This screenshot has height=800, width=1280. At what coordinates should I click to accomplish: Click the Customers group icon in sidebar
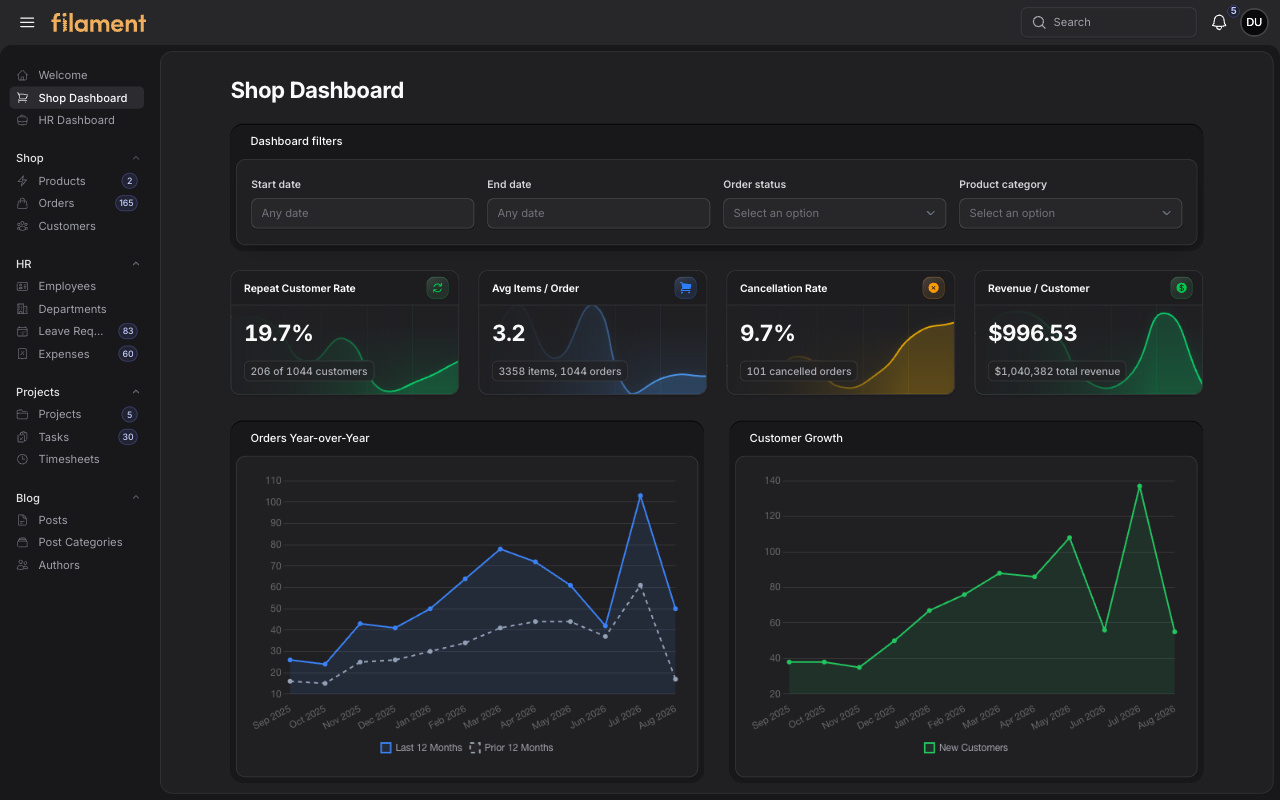pyautogui.click(x=23, y=226)
